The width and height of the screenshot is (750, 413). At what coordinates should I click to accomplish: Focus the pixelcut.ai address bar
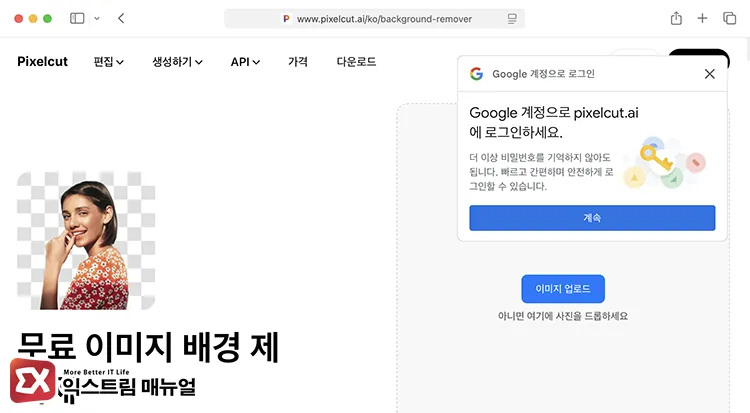point(375,19)
